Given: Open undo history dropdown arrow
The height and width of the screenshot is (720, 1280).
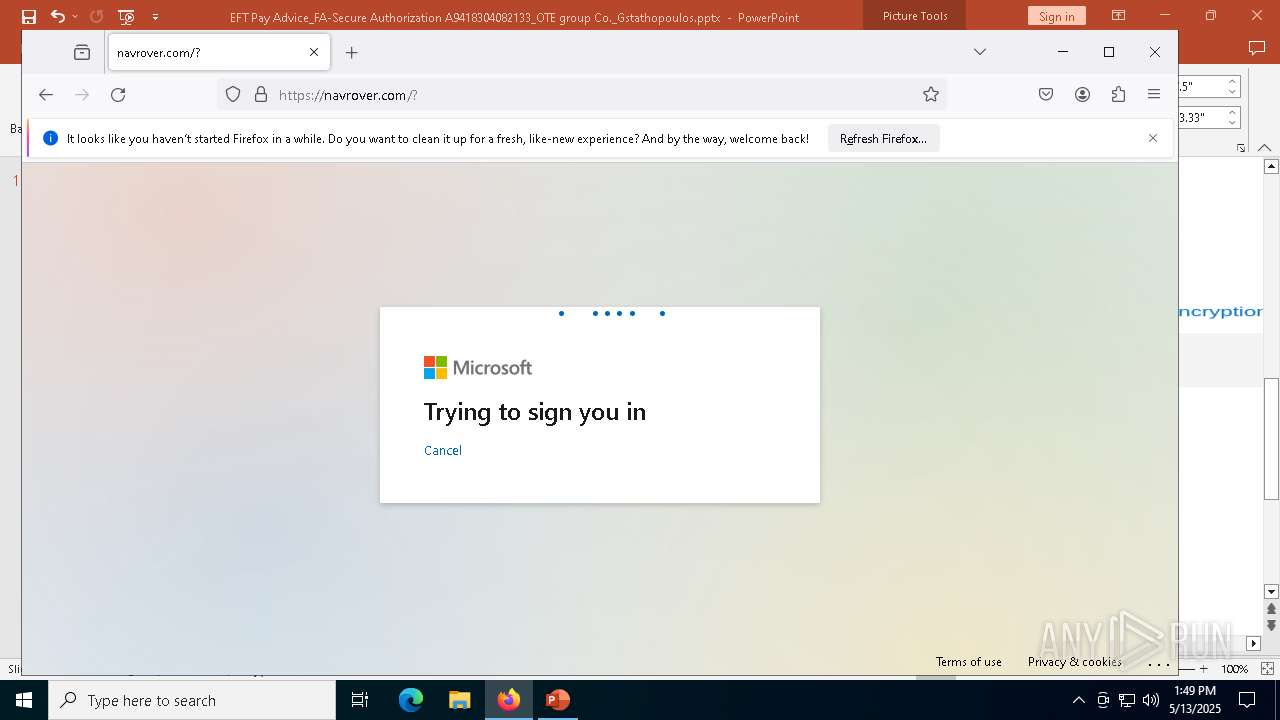Looking at the screenshot, I should point(75,17).
